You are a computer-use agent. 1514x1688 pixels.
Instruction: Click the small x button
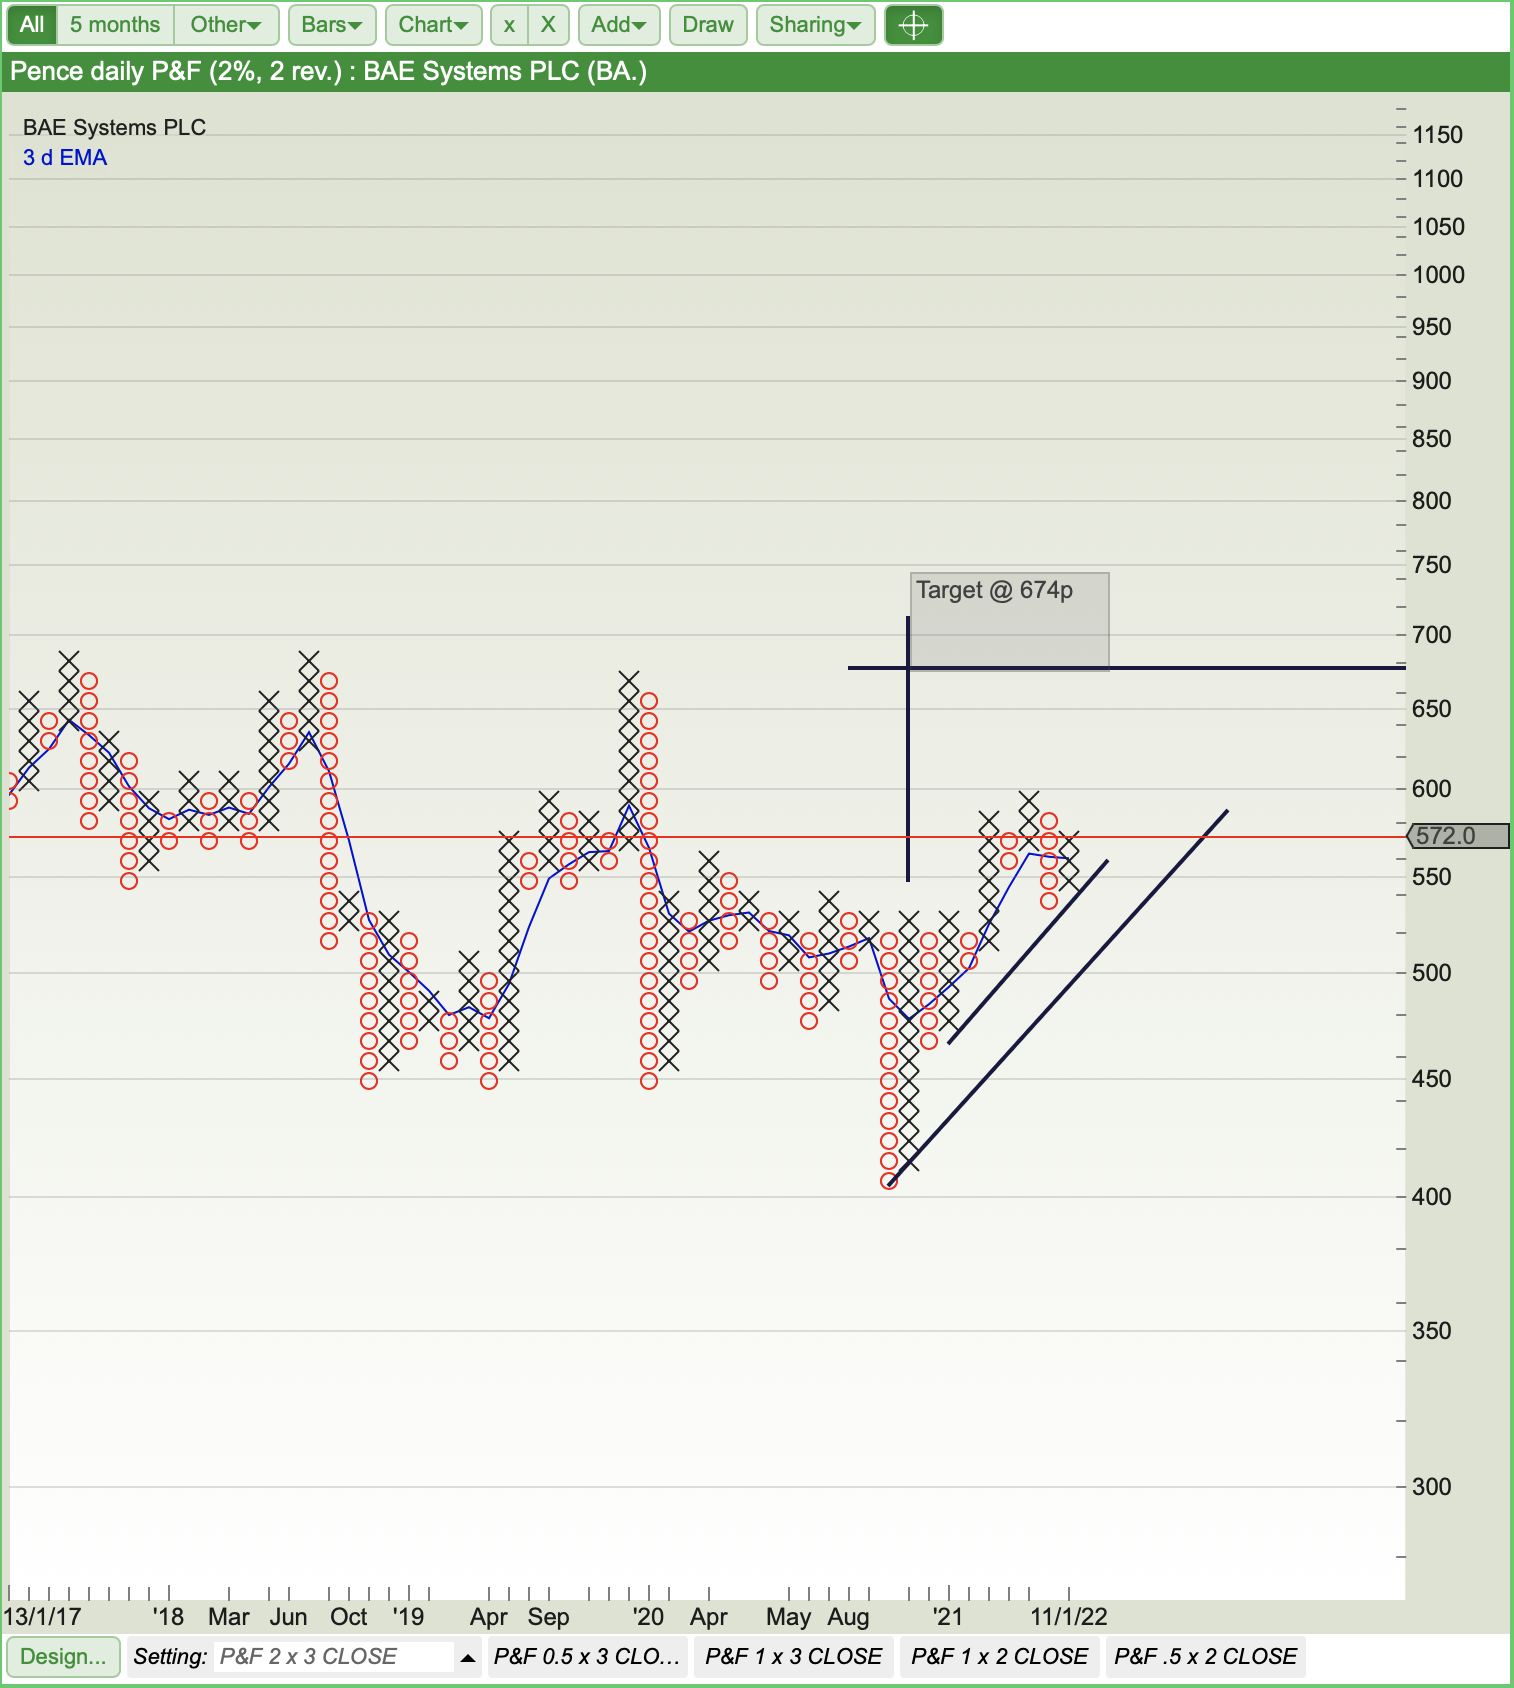[x=509, y=25]
